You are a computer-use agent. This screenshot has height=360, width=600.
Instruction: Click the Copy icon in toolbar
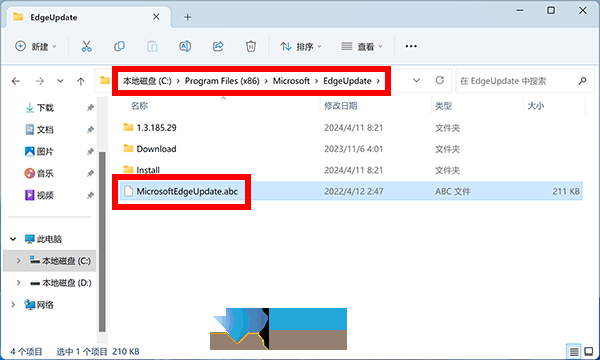coord(119,46)
